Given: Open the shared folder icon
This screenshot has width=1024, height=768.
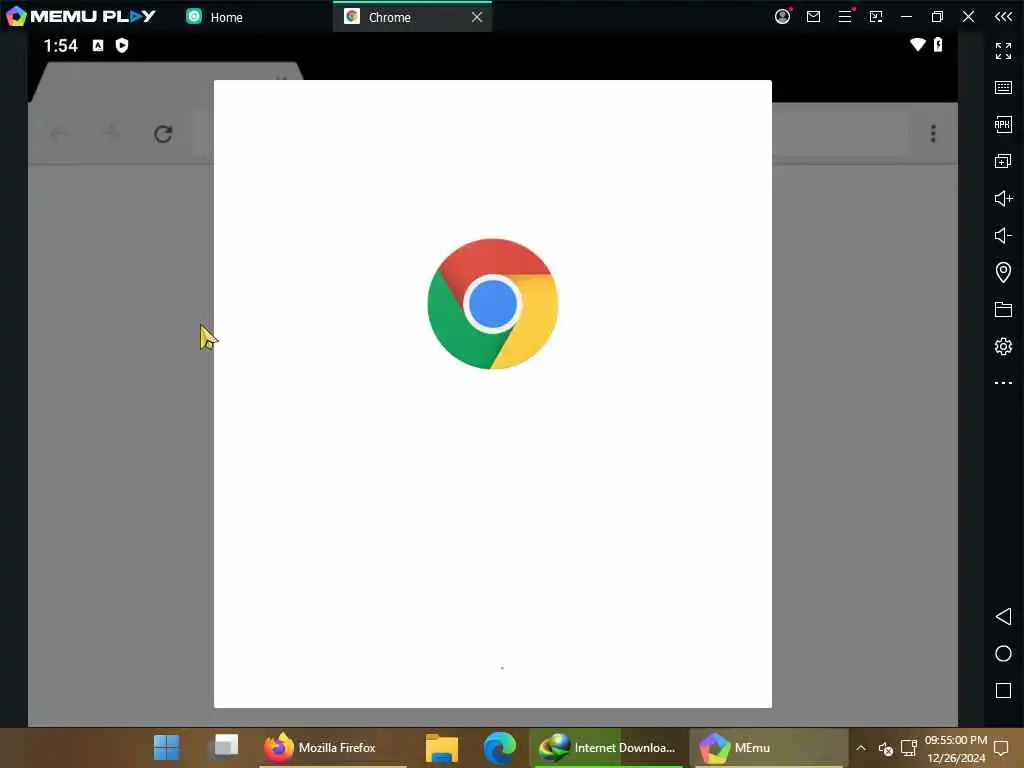Looking at the screenshot, I should point(1003,309).
